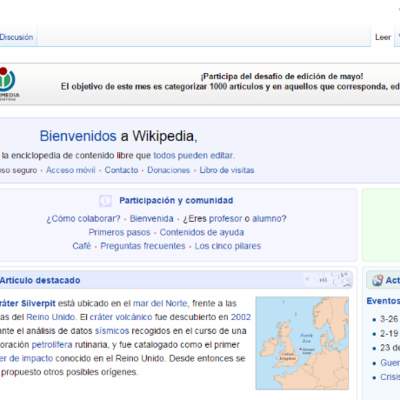Open the Silverpit crater article link
This screenshot has height=400, width=400.
[x=28, y=304]
